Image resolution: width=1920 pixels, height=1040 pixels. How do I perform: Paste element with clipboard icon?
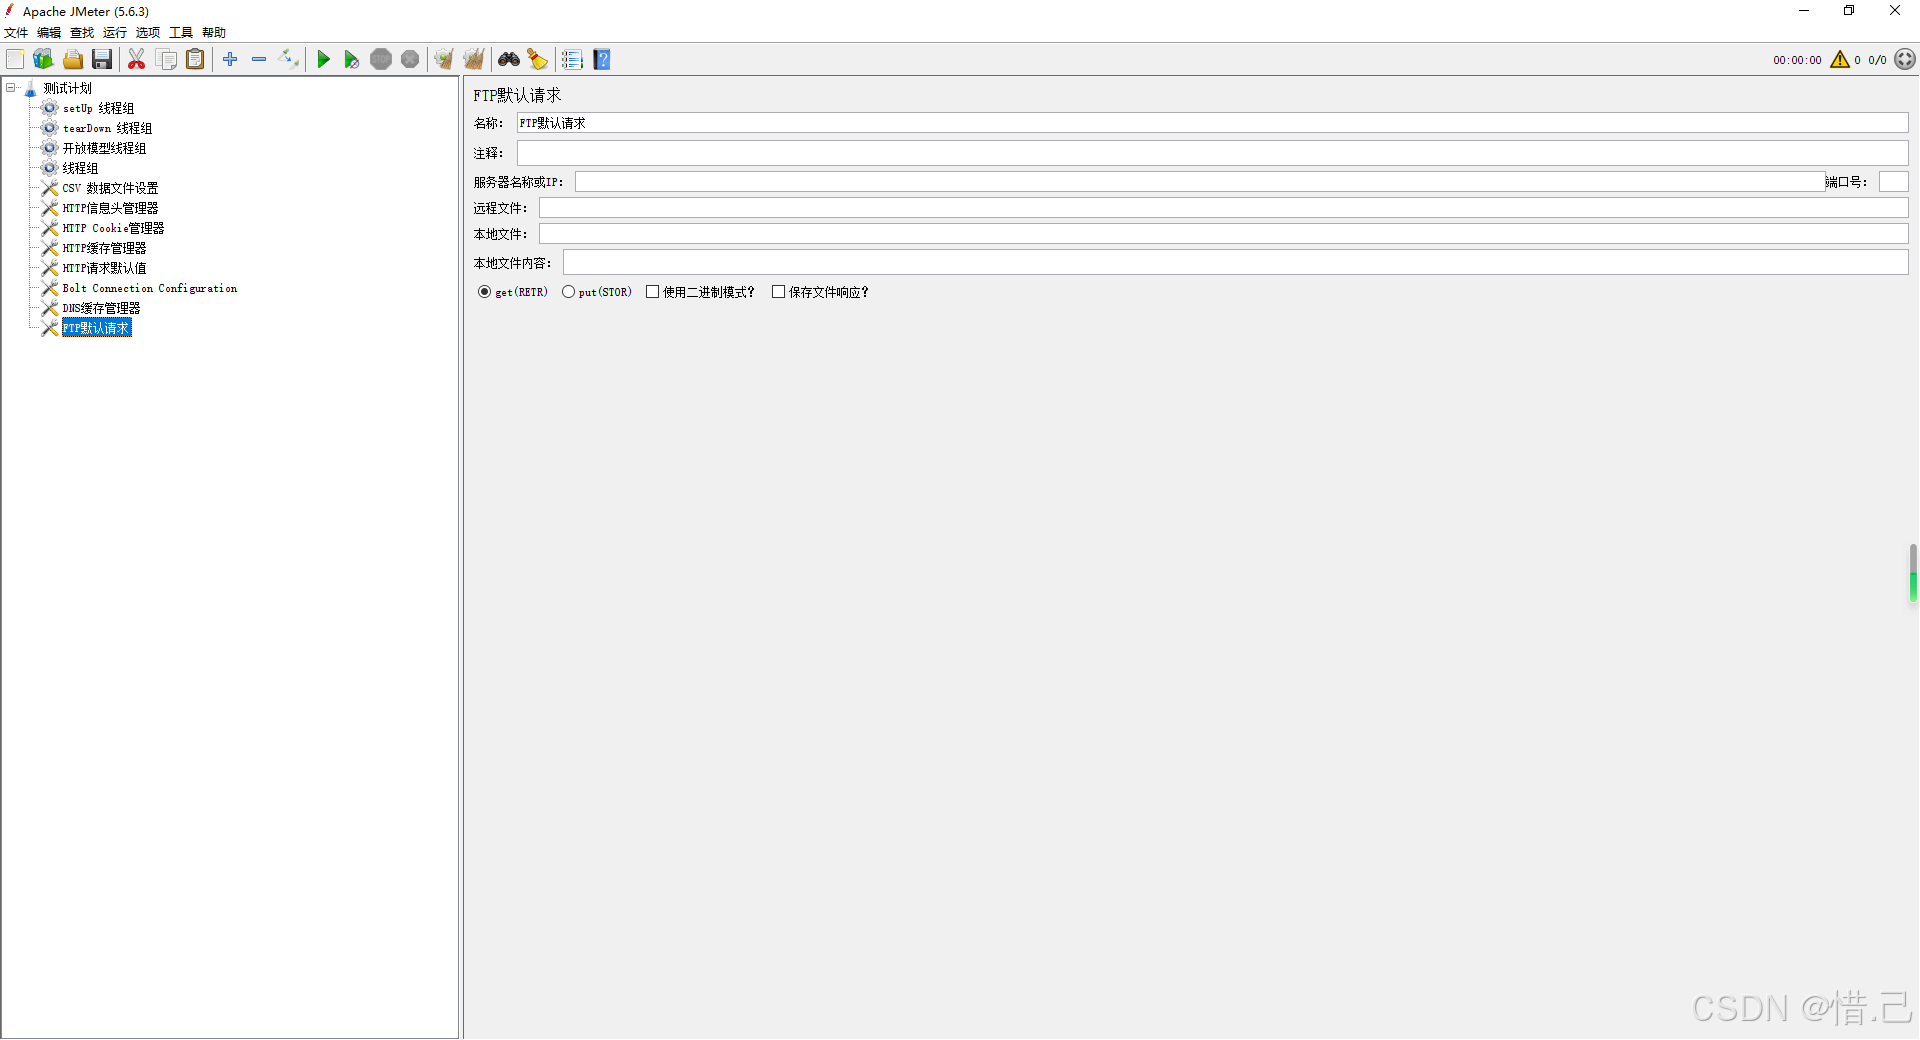(195, 60)
